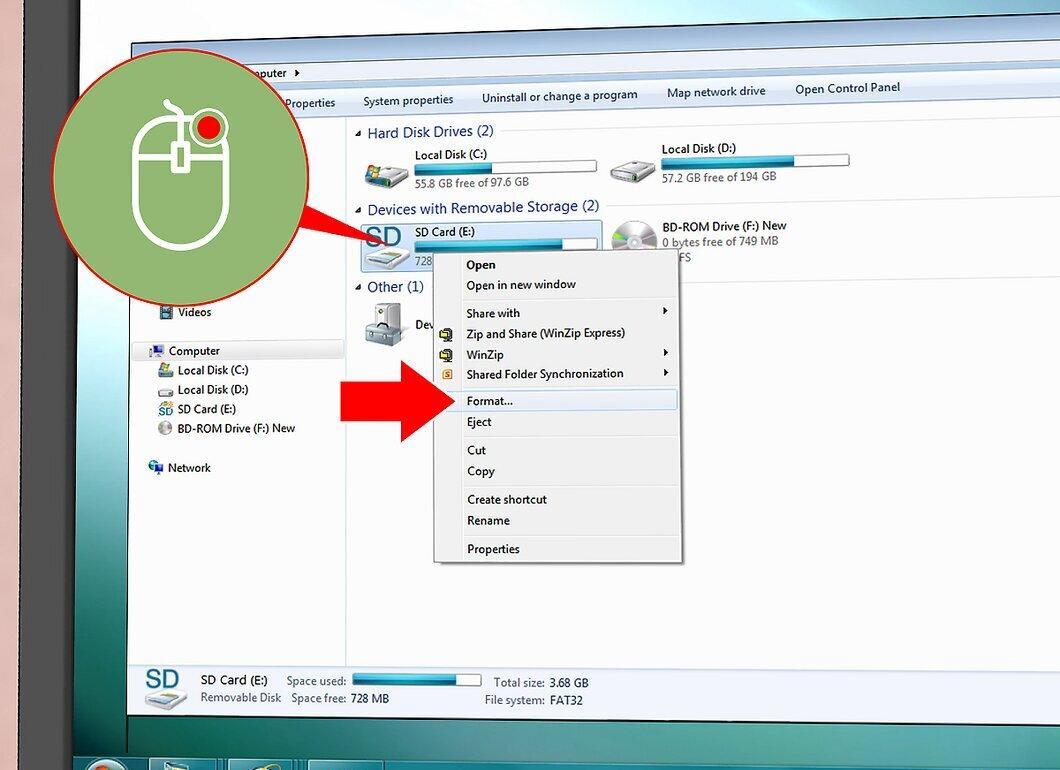Click the Videos library icon in sidebar
Viewport: 1060px width, 770px height.
pyautogui.click(x=166, y=312)
